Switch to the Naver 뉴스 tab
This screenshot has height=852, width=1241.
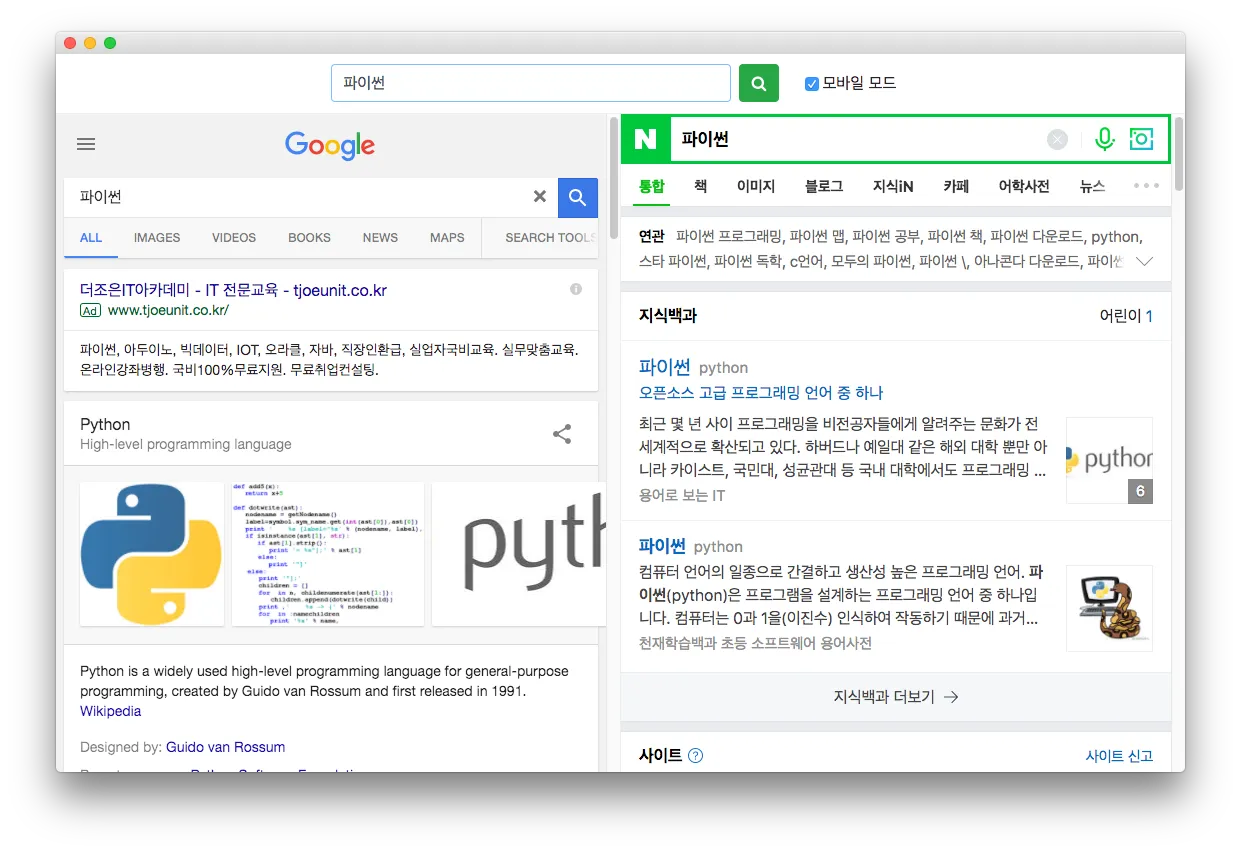coord(1092,186)
